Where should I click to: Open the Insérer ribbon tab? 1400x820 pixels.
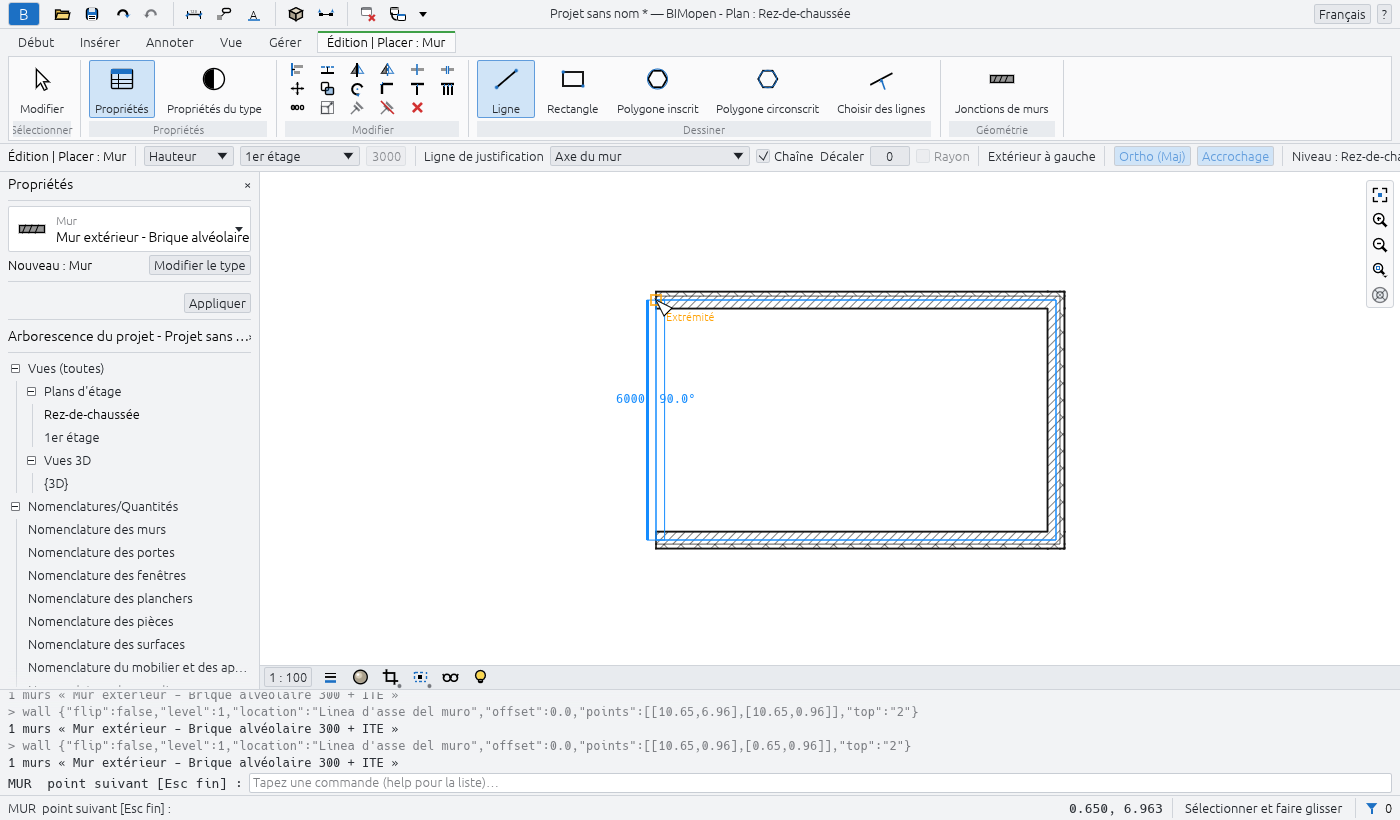tap(100, 43)
